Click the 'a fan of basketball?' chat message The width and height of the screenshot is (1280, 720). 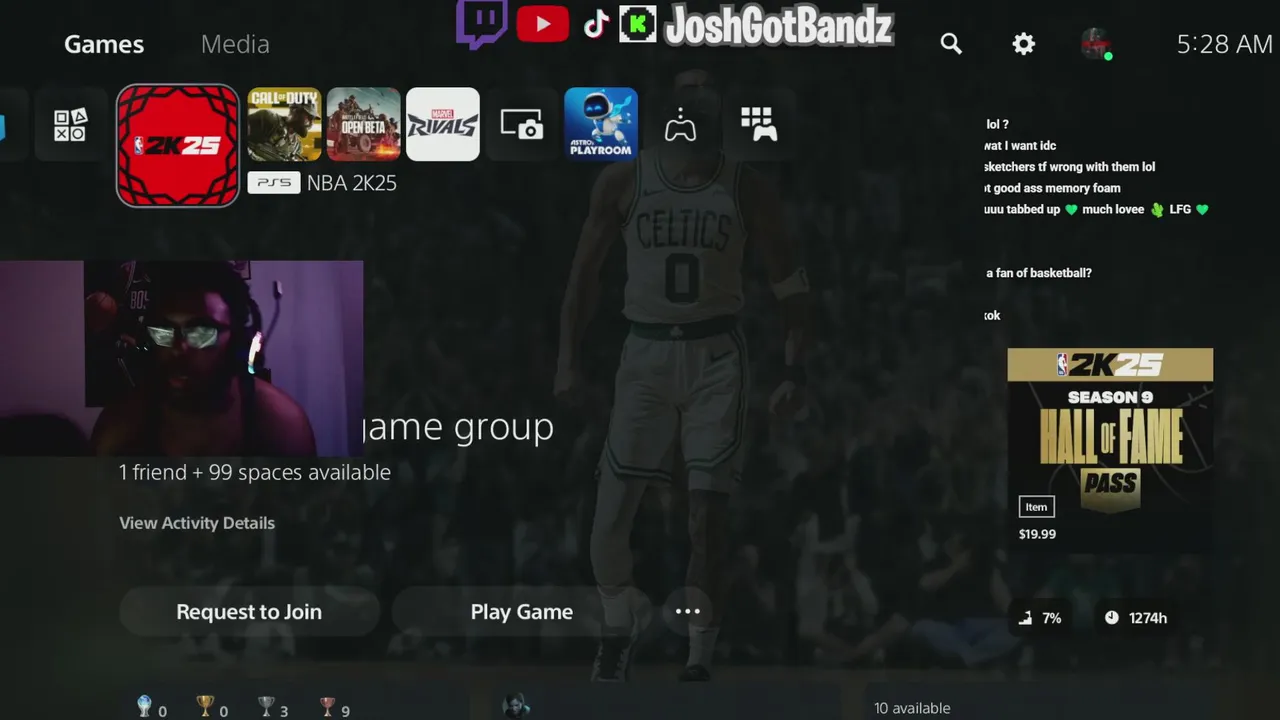tap(1039, 273)
